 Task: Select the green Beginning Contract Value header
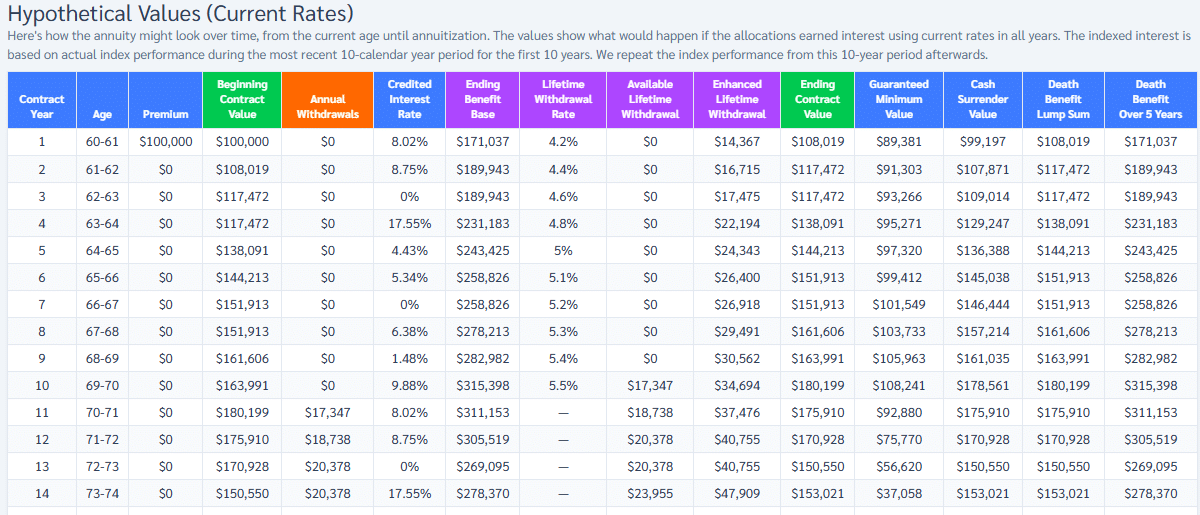pos(242,99)
